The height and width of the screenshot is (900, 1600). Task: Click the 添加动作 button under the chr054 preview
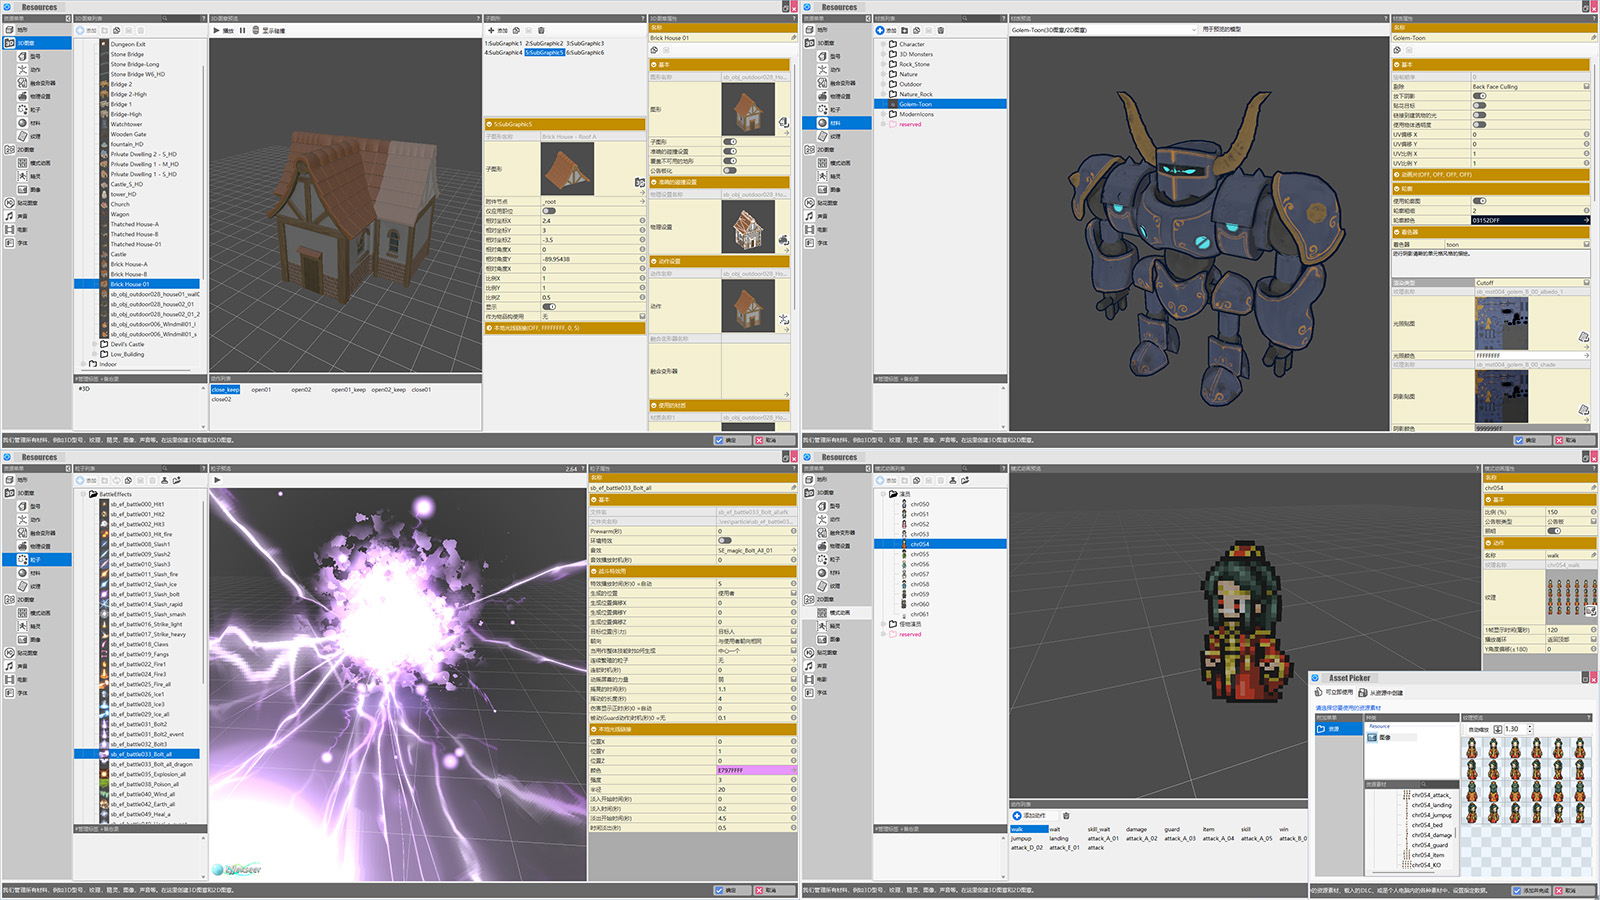pos(1029,815)
